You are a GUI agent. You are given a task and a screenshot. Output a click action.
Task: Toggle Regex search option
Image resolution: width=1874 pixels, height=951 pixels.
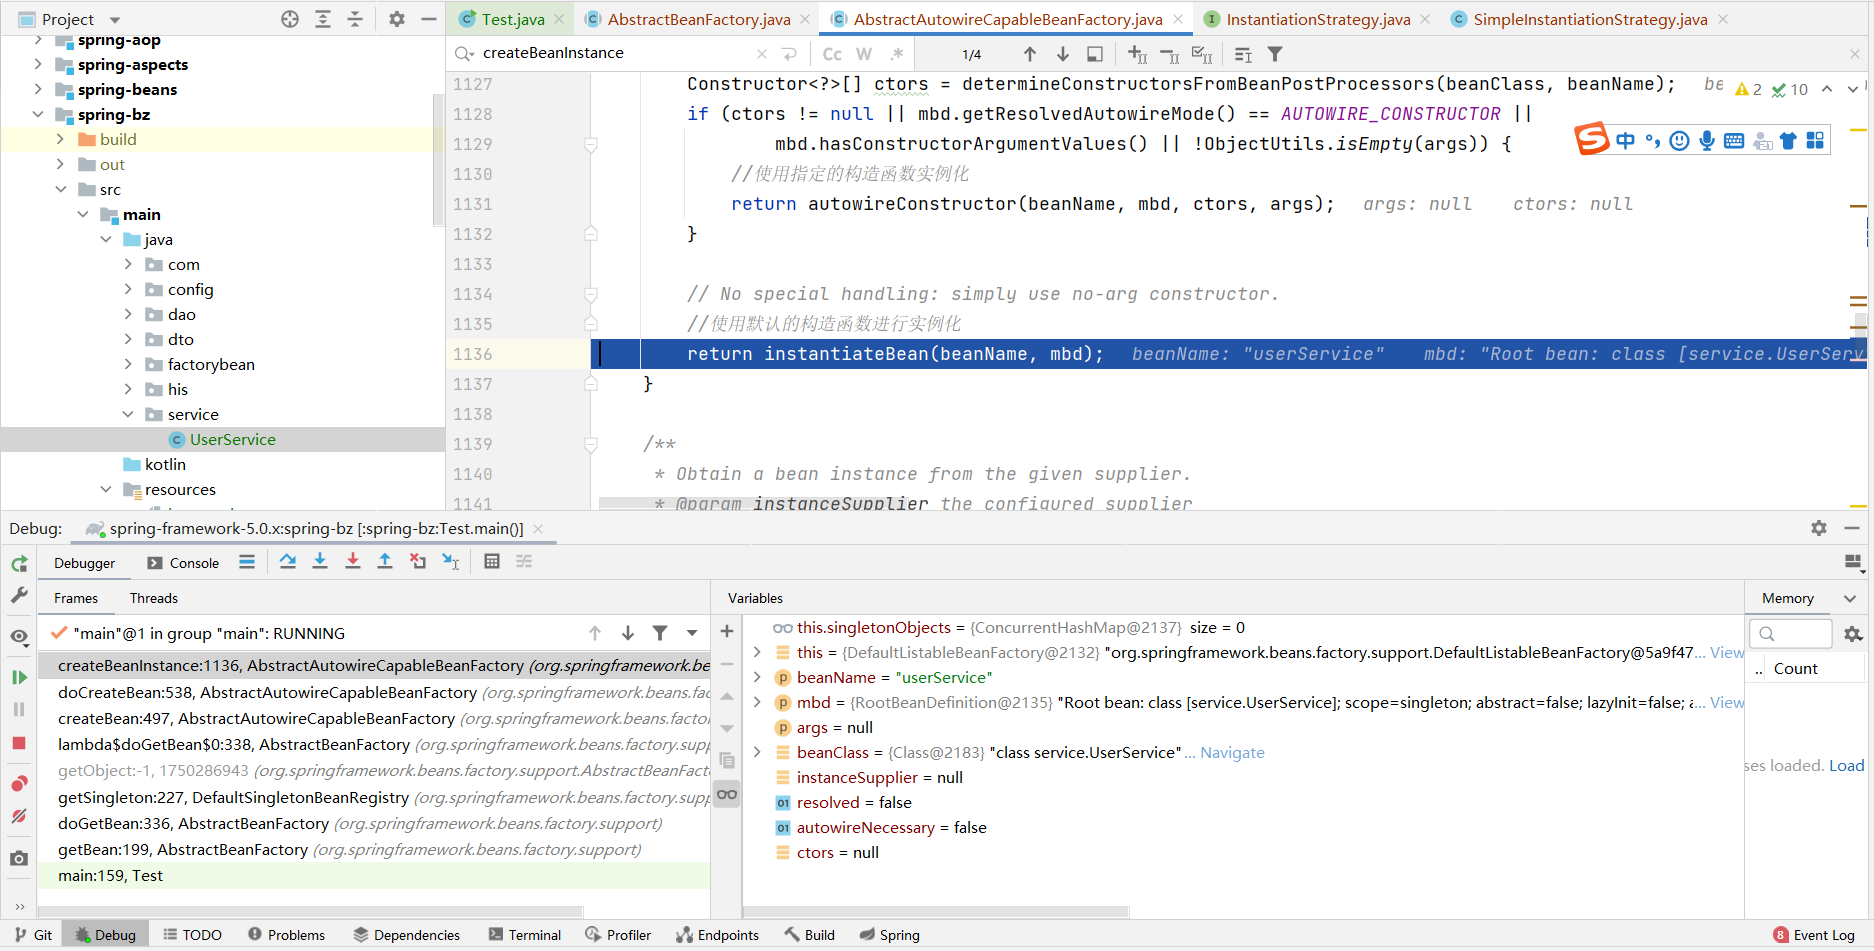pos(897,54)
